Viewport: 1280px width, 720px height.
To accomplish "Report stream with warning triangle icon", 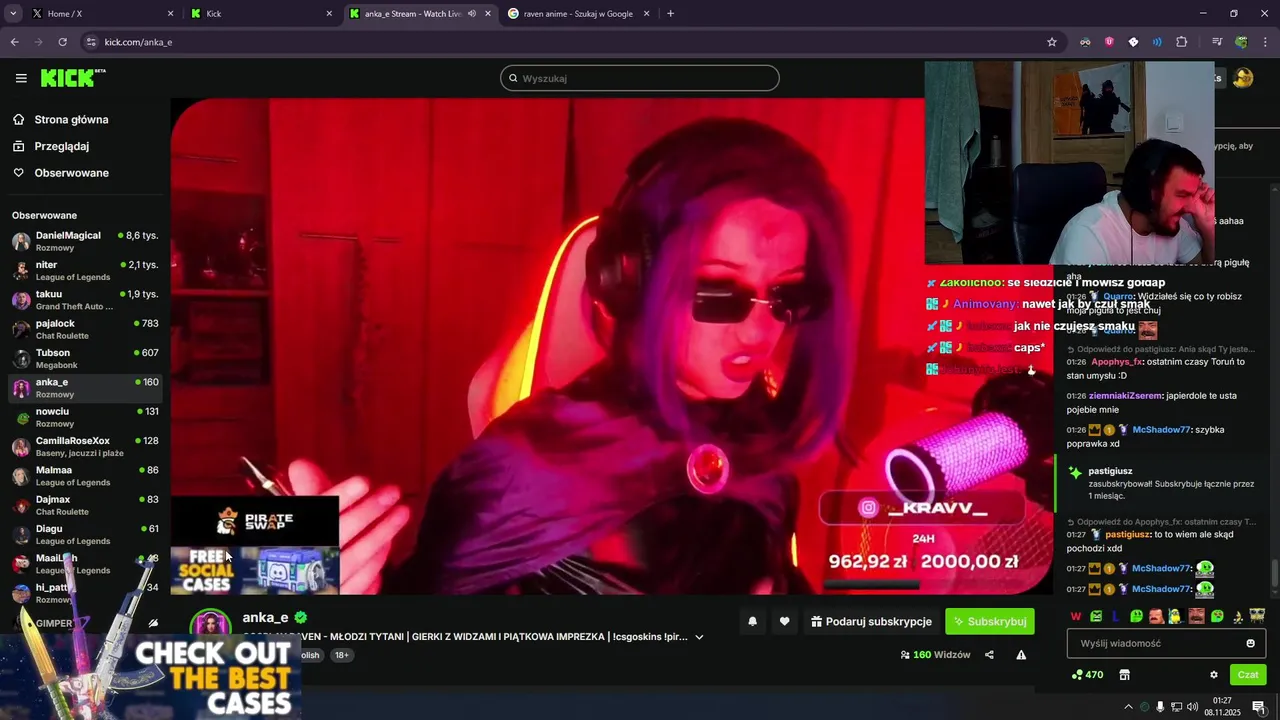I will pyautogui.click(x=1021, y=655).
